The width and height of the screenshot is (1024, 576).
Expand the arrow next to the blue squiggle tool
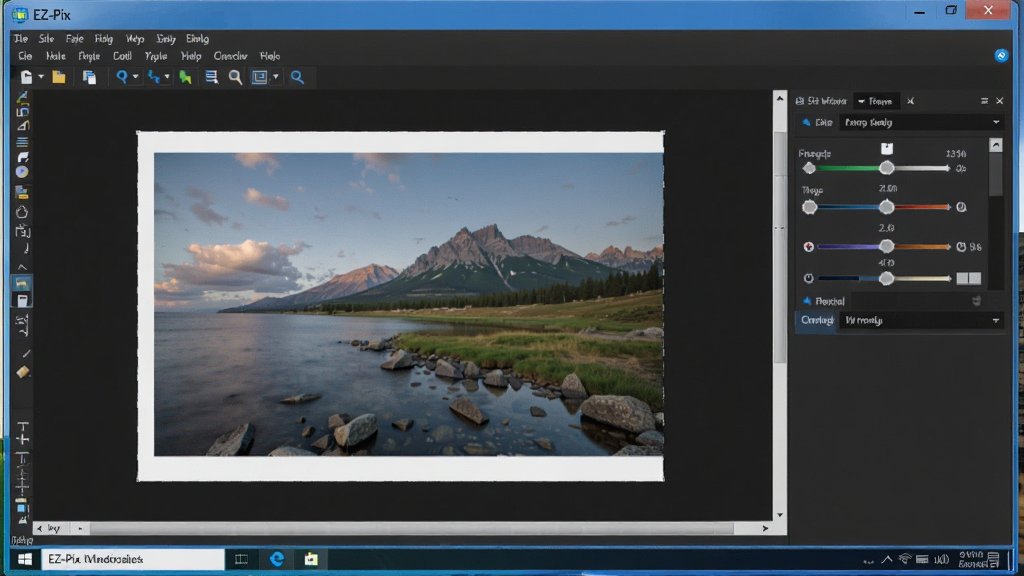point(167,77)
